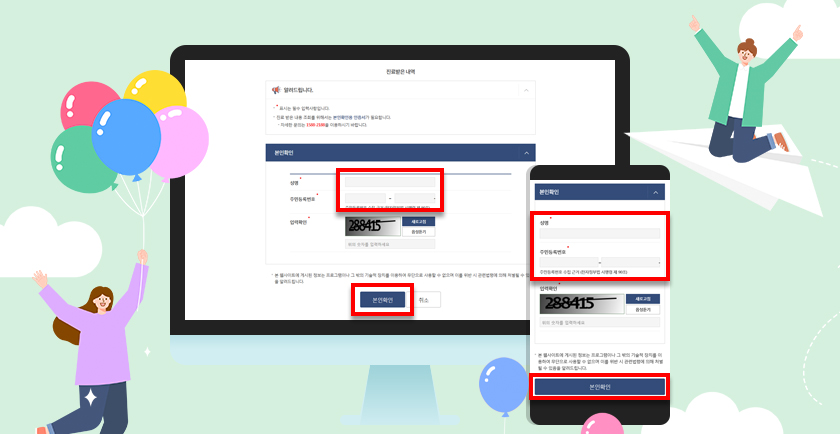Click the wide 본인확인 button on phone
840x434 pixels.
[600, 387]
